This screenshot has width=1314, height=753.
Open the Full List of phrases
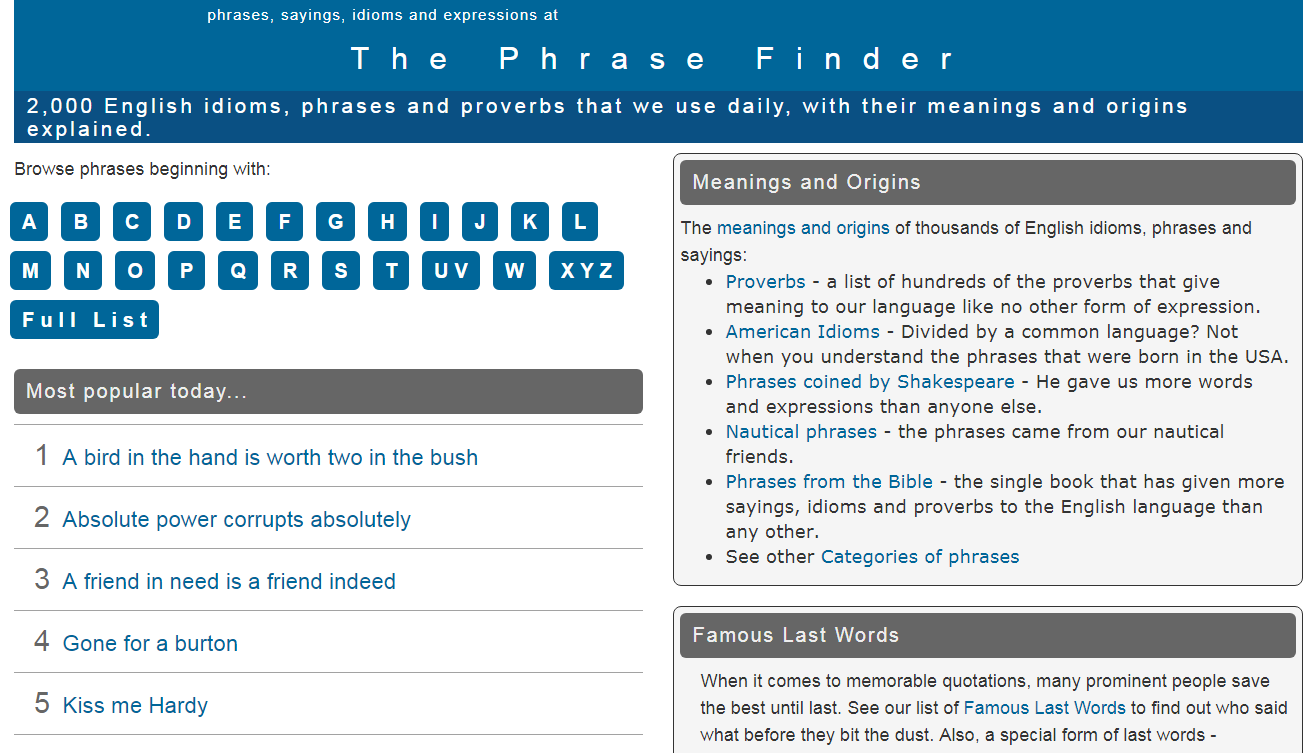click(x=84, y=319)
